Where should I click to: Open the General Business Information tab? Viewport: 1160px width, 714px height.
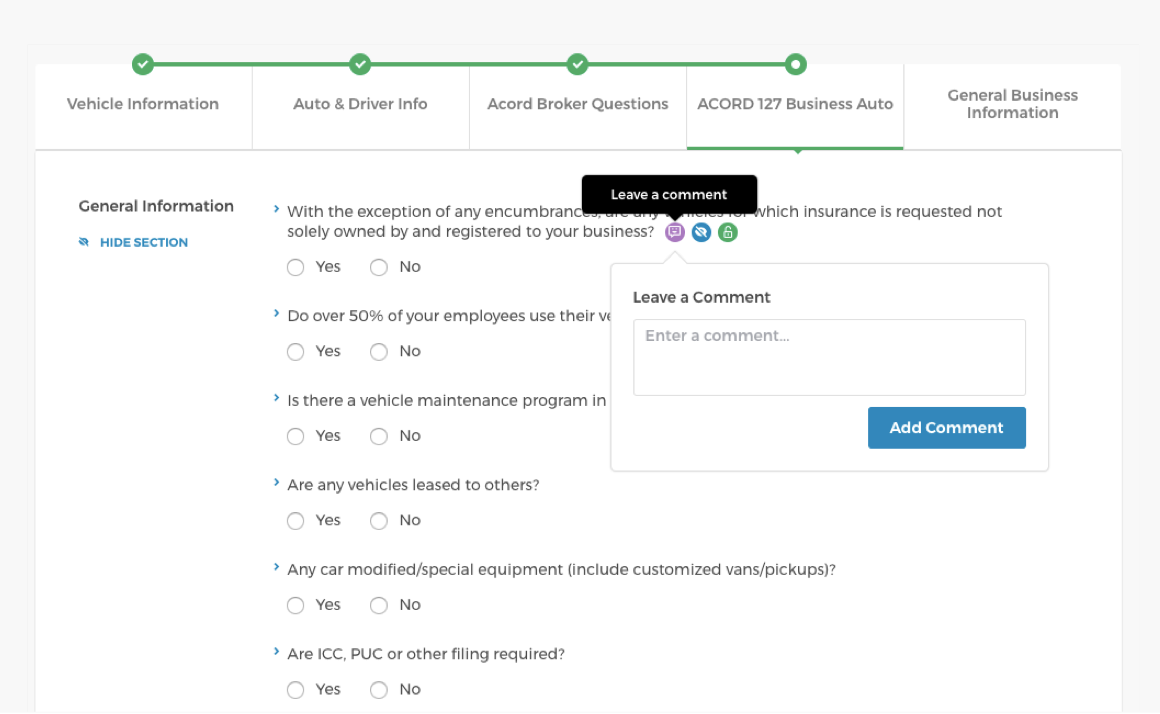[1012, 104]
